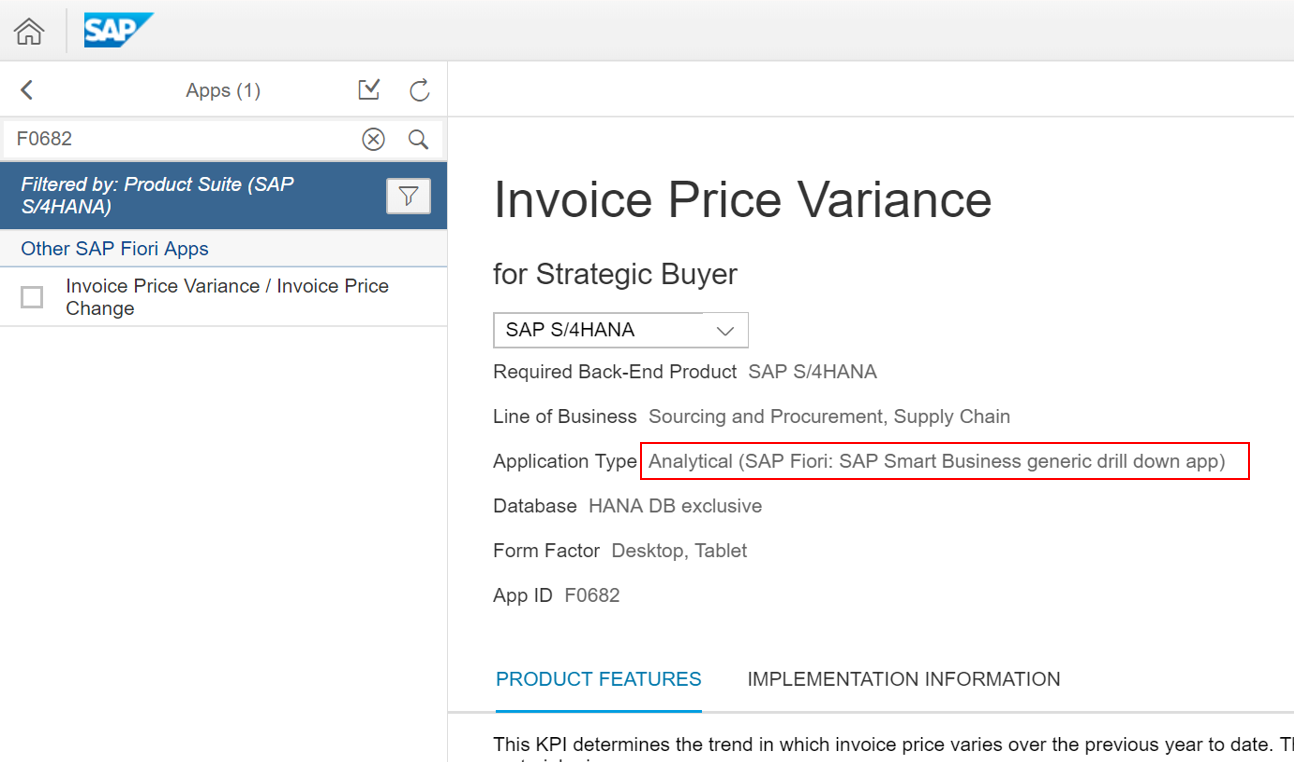Clear the F0682 search text
This screenshot has width=1294, height=762.
pyautogui.click(x=373, y=139)
